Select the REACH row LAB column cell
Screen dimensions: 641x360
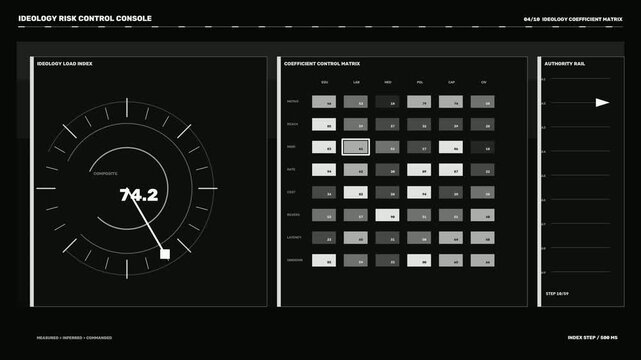pos(356,124)
